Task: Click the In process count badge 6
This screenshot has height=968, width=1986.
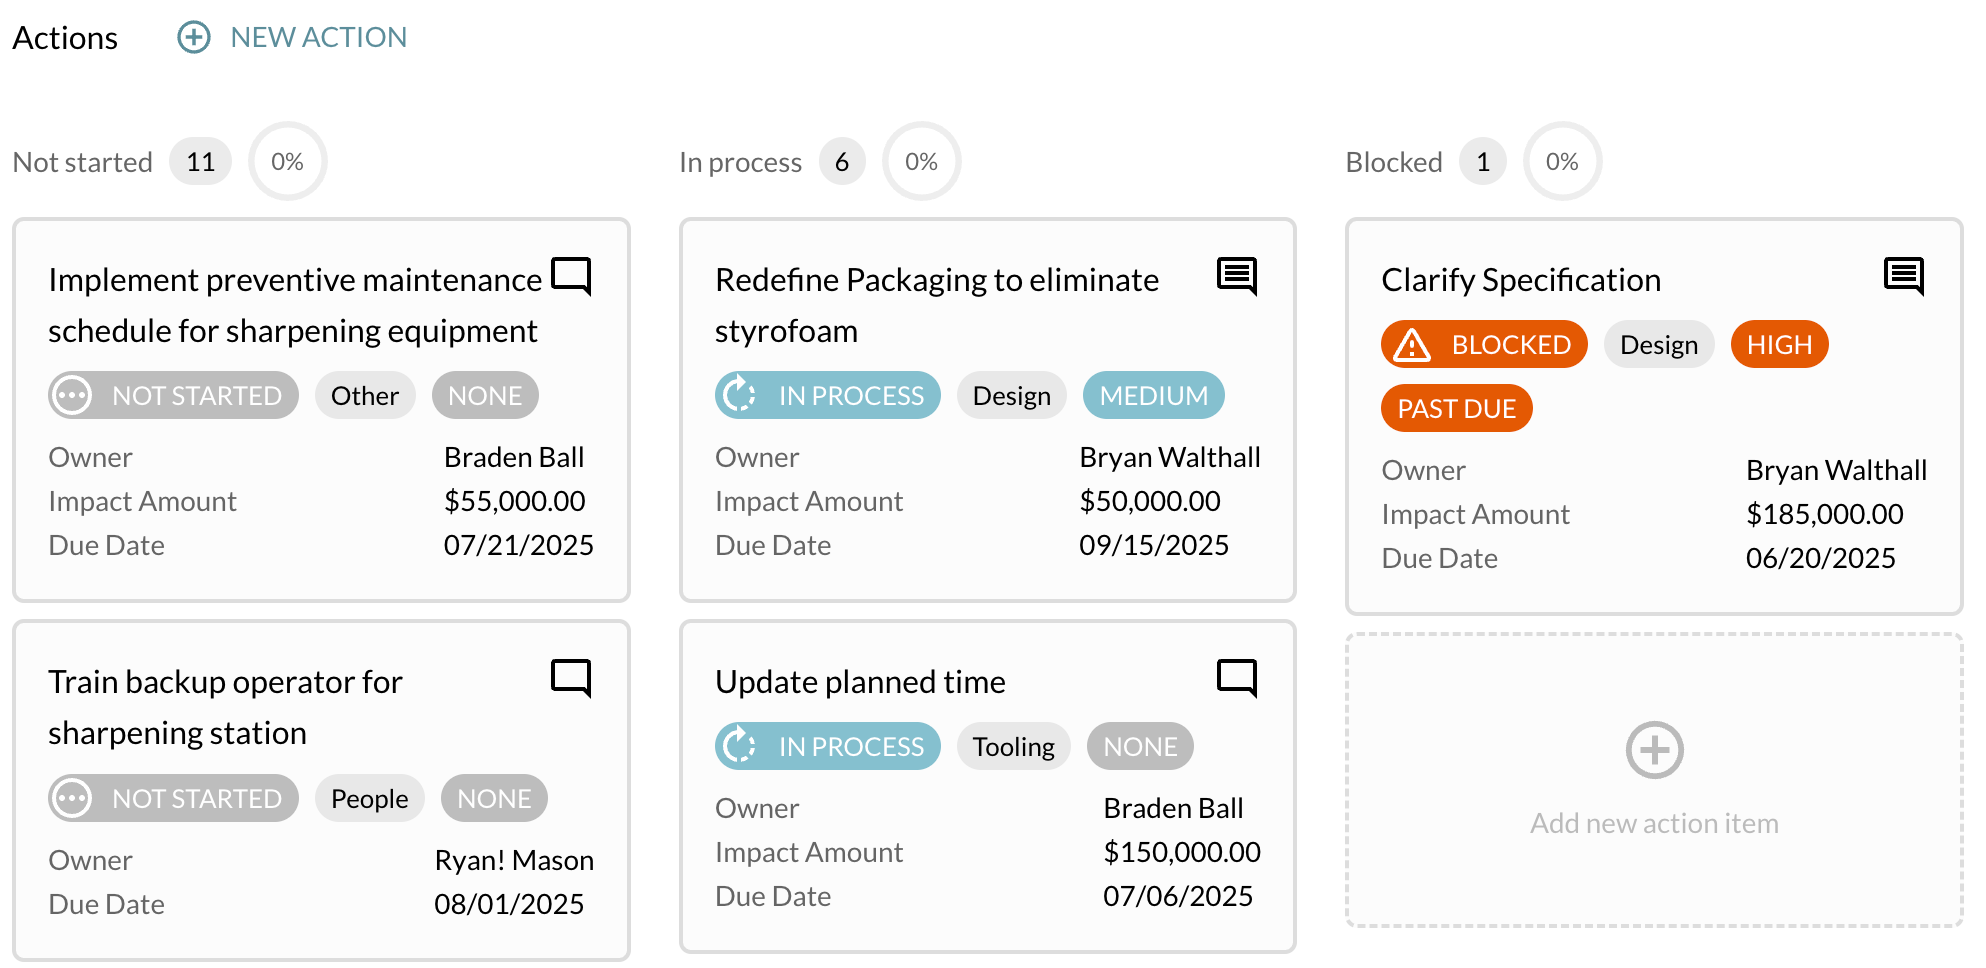Action: tap(842, 162)
